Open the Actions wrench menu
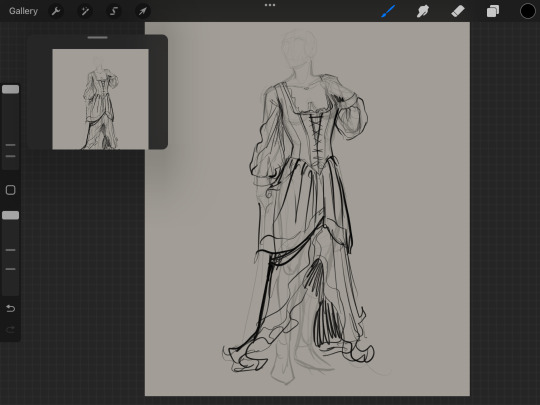 coord(56,11)
